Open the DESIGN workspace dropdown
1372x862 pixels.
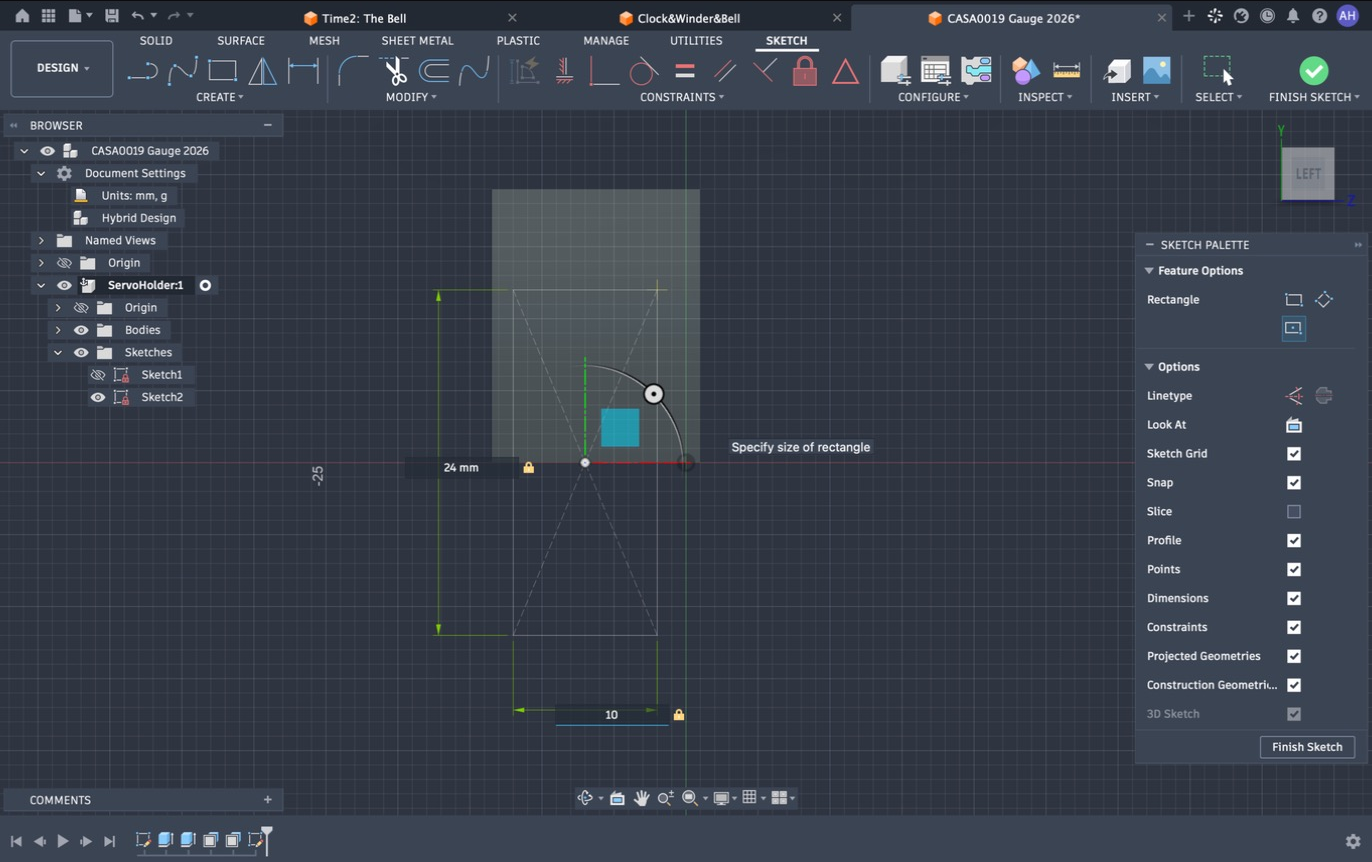62,68
